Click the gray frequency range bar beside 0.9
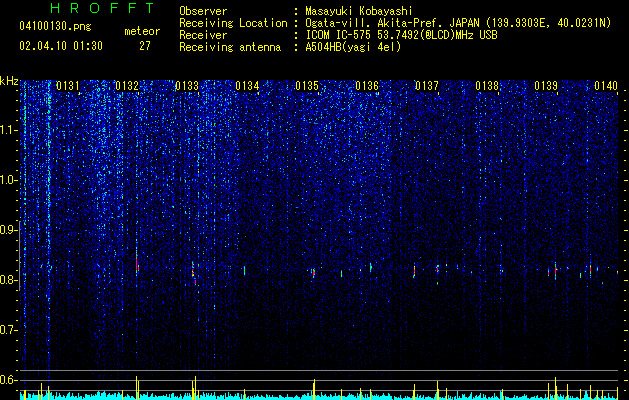Image resolution: width=629 pixels, height=400 pixels. [20, 255]
